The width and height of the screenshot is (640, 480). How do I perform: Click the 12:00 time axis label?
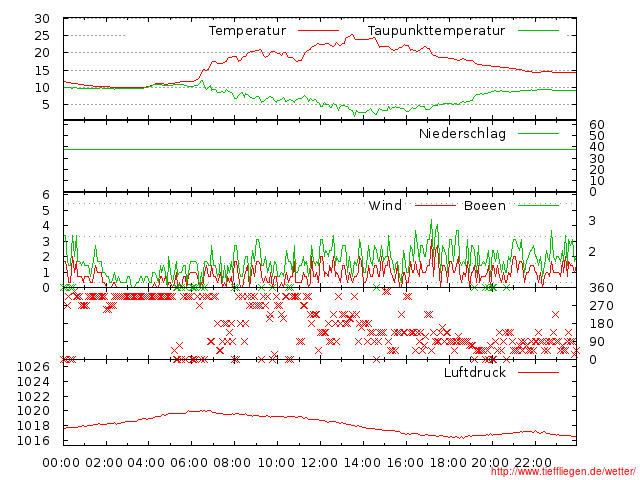tap(319, 463)
